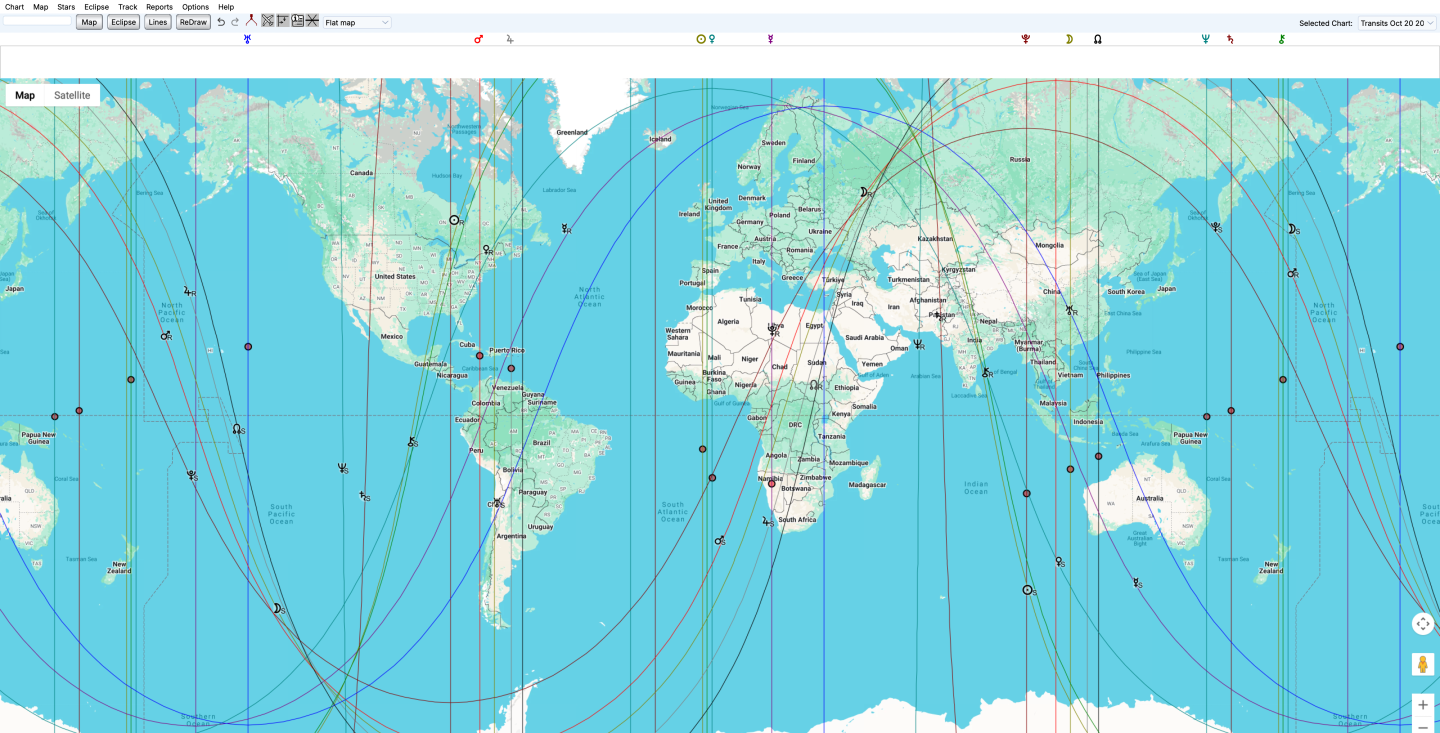The width and height of the screenshot is (1440, 733).
Task: Click the Lines toolbar button
Action: (158, 22)
